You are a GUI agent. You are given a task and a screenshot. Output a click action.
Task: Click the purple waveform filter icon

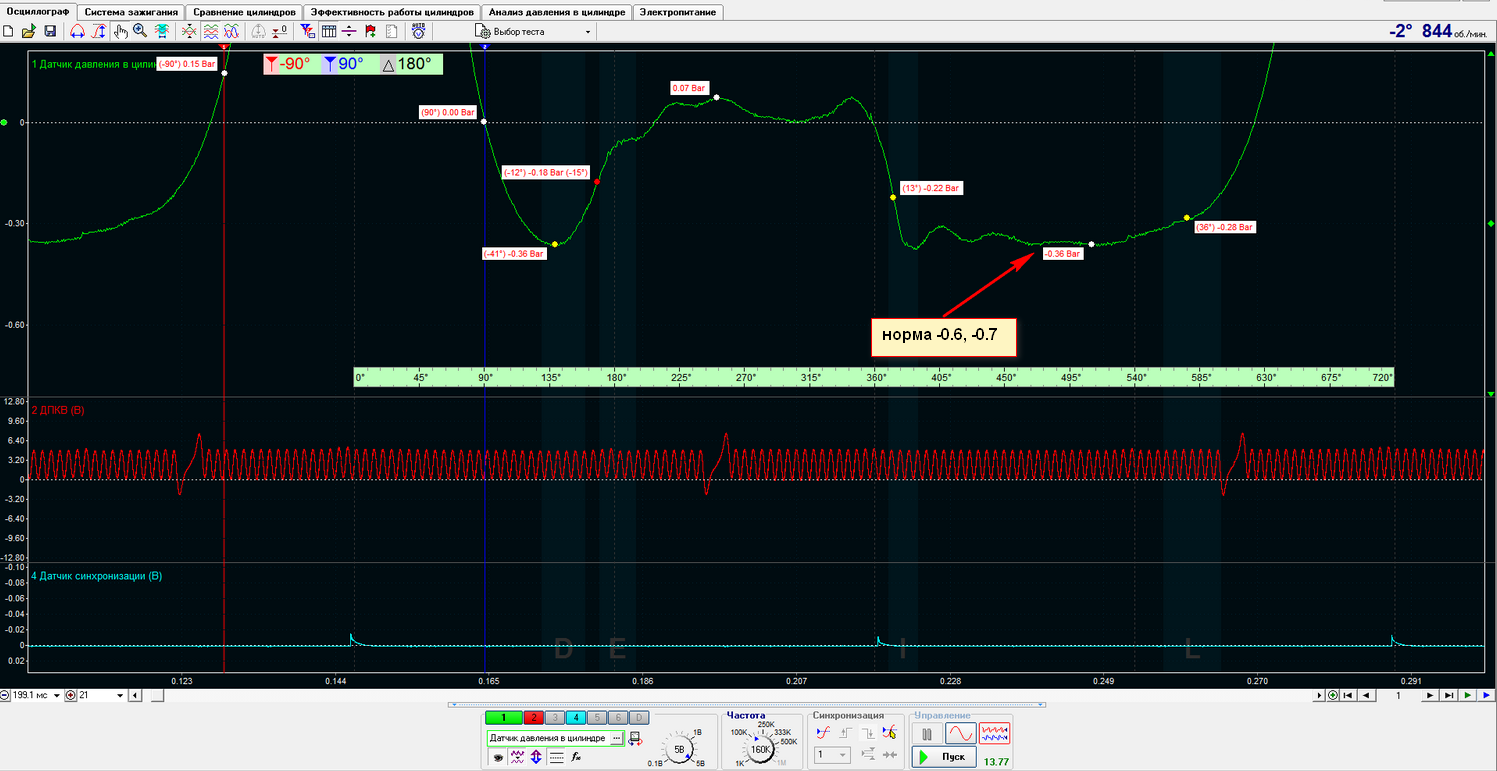(x=517, y=757)
